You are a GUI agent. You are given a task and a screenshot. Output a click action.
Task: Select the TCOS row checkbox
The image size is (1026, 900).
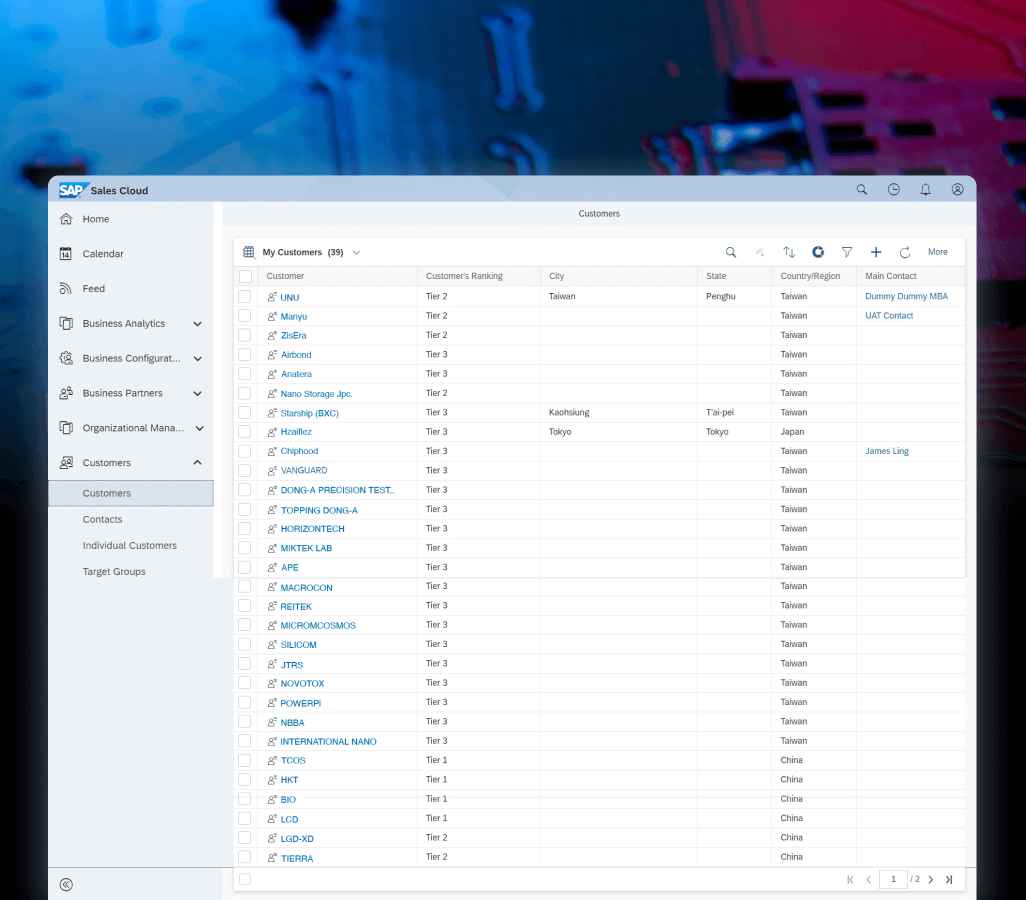click(x=245, y=761)
